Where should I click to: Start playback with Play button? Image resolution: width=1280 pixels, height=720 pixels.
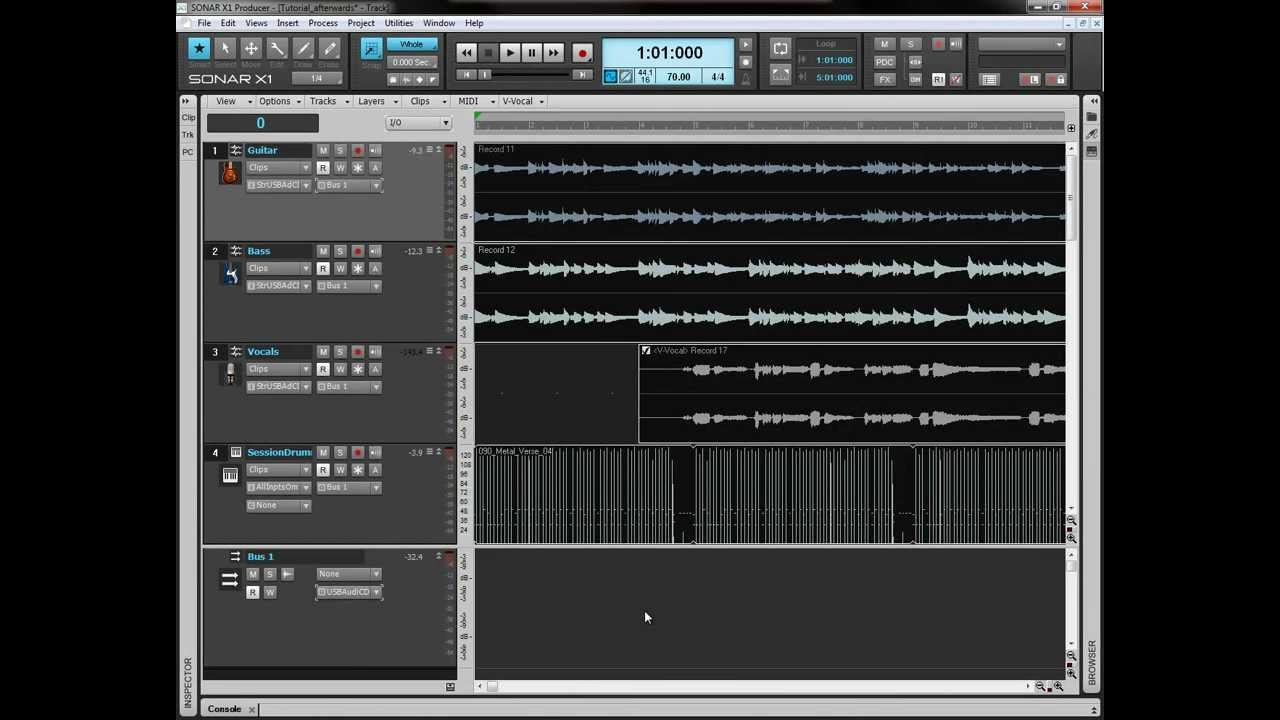click(x=510, y=53)
